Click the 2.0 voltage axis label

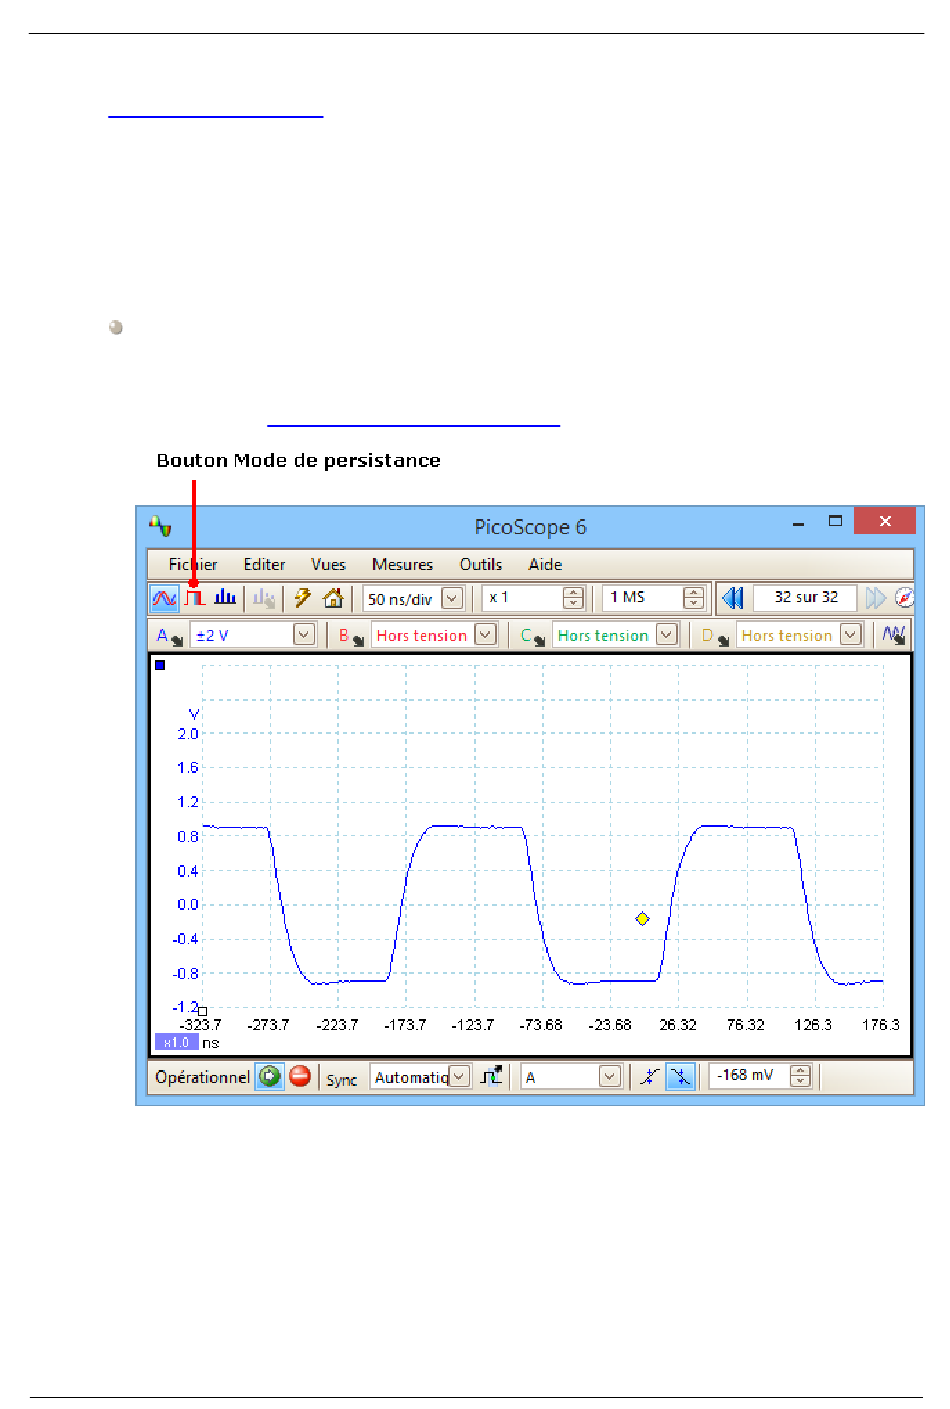pos(188,734)
